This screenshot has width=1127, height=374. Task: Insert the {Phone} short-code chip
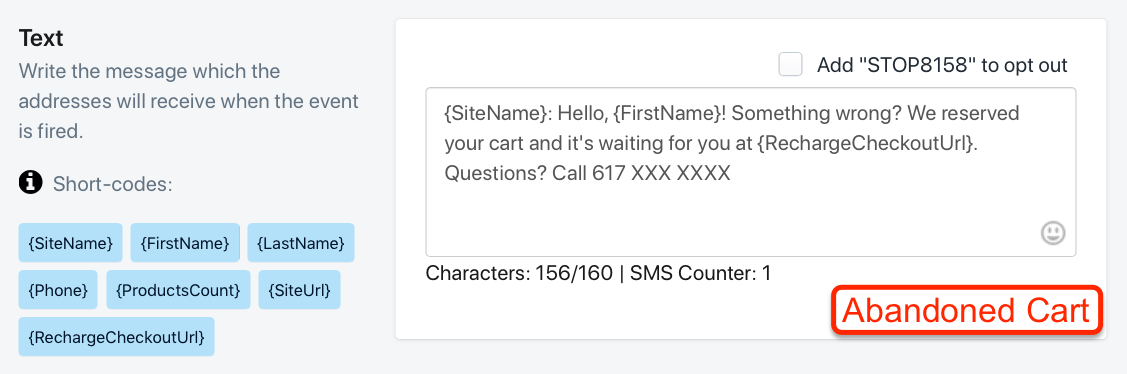tap(58, 290)
